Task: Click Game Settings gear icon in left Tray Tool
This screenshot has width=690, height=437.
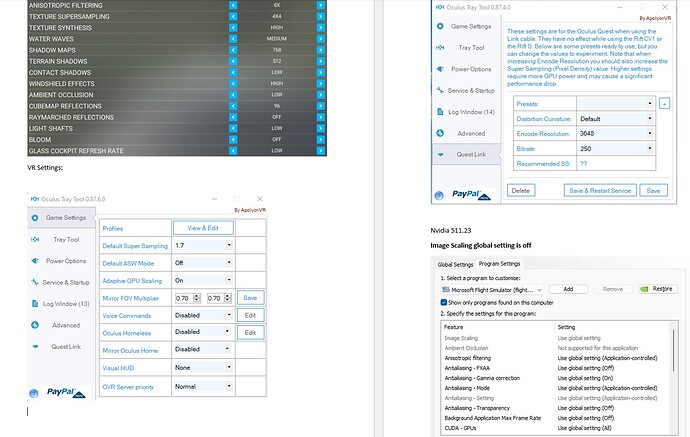Action: click(35, 217)
